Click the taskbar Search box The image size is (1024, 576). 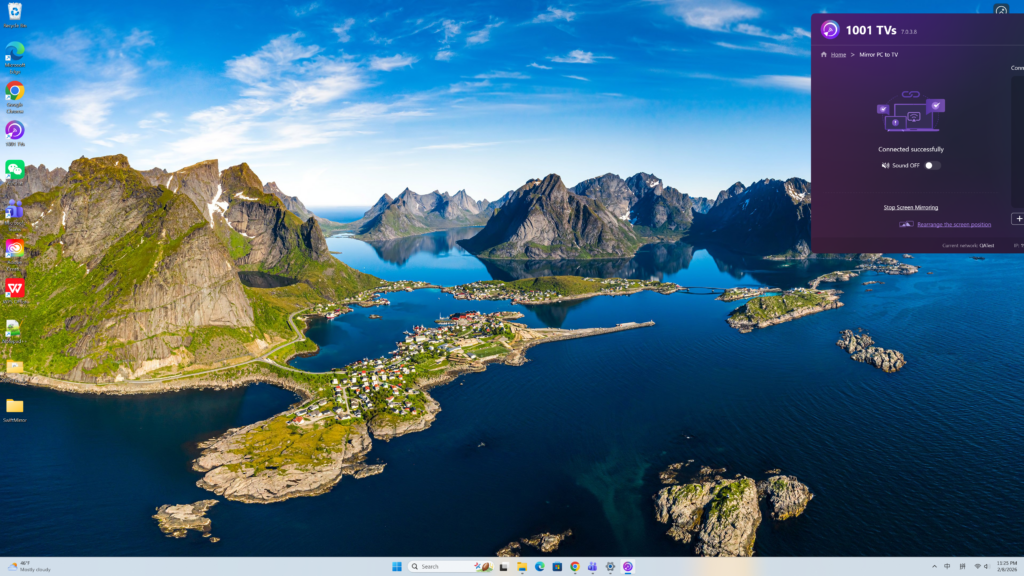coord(440,566)
